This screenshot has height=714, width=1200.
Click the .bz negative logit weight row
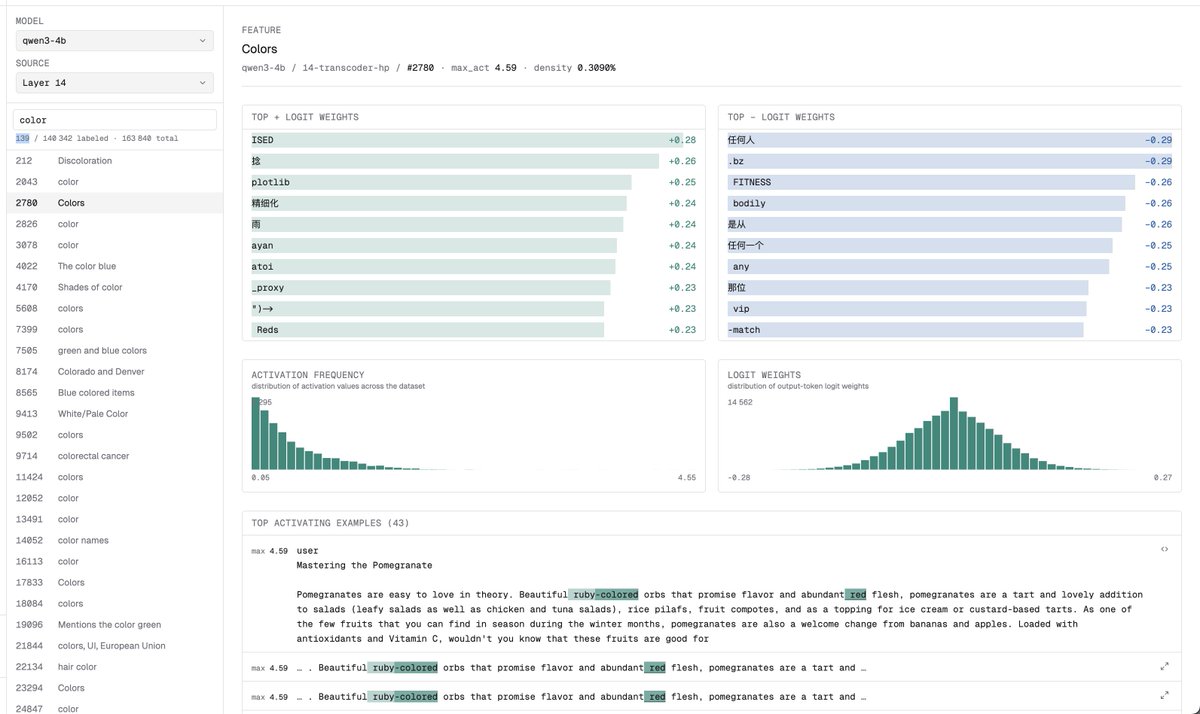point(950,161)
